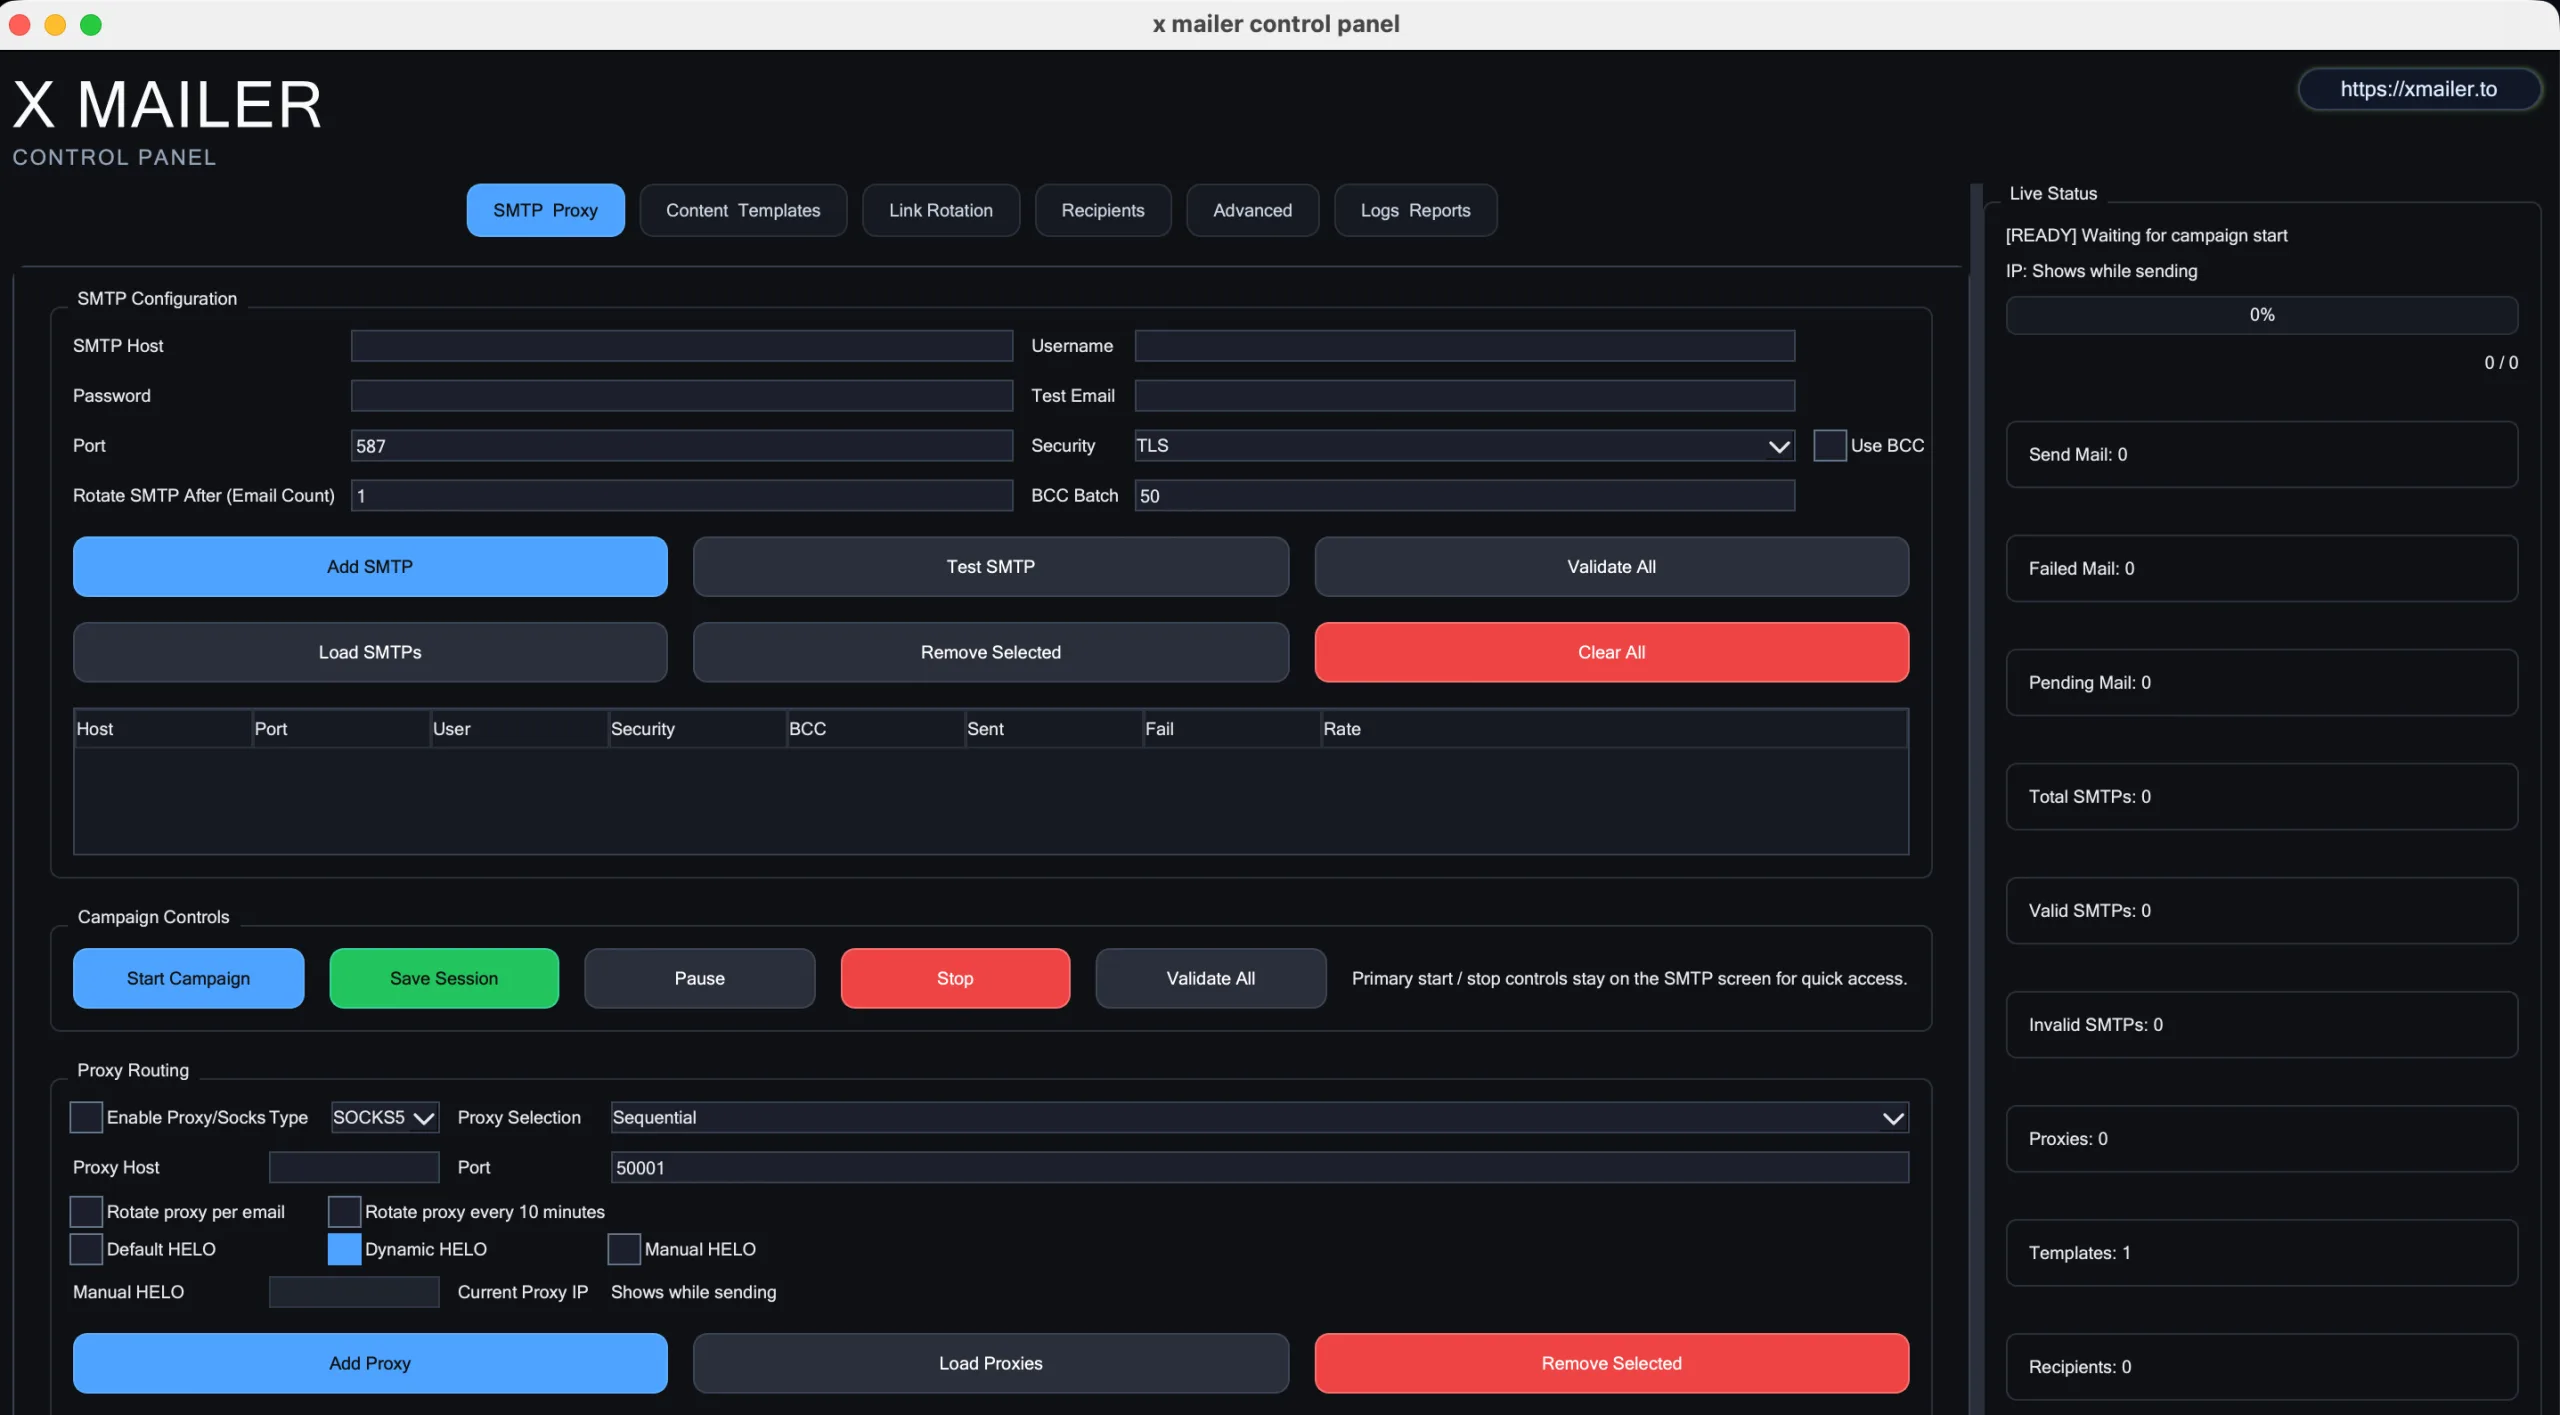The height and width of the screenshot is (1415, 2560).
Task: Click the Proxies: 0 status box
Action: point(2262,1139)
